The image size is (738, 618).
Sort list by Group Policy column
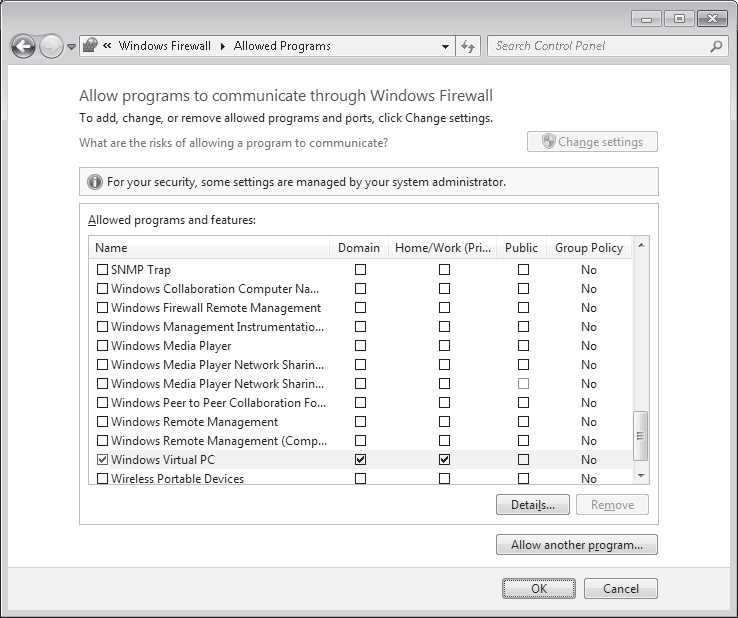[589, 248]
